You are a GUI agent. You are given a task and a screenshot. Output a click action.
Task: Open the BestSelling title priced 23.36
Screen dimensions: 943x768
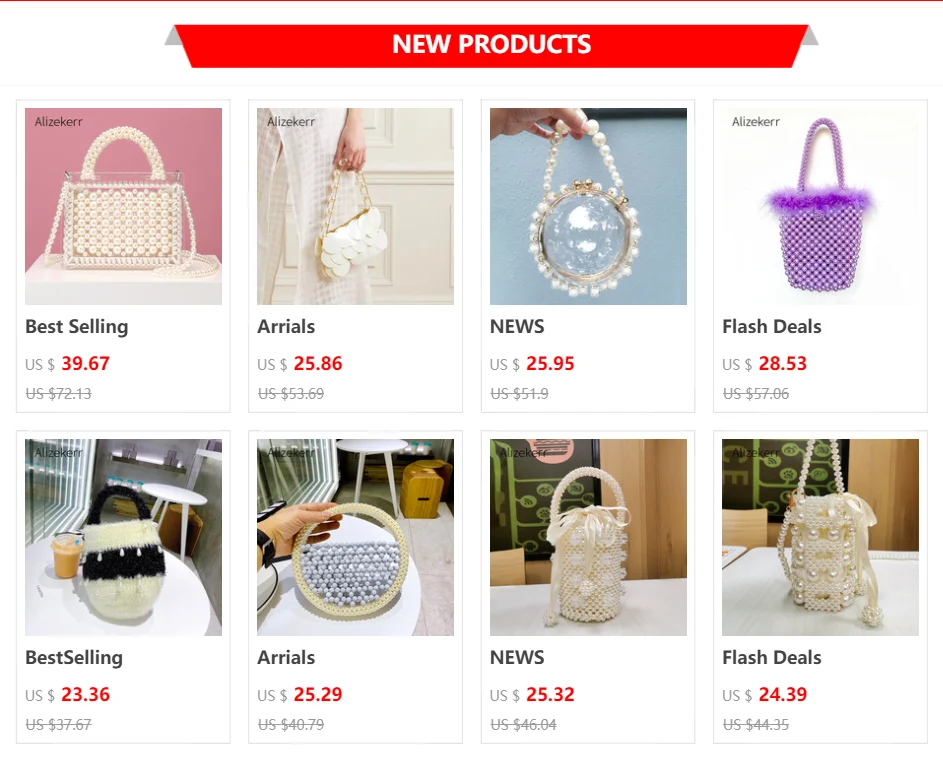74,657
